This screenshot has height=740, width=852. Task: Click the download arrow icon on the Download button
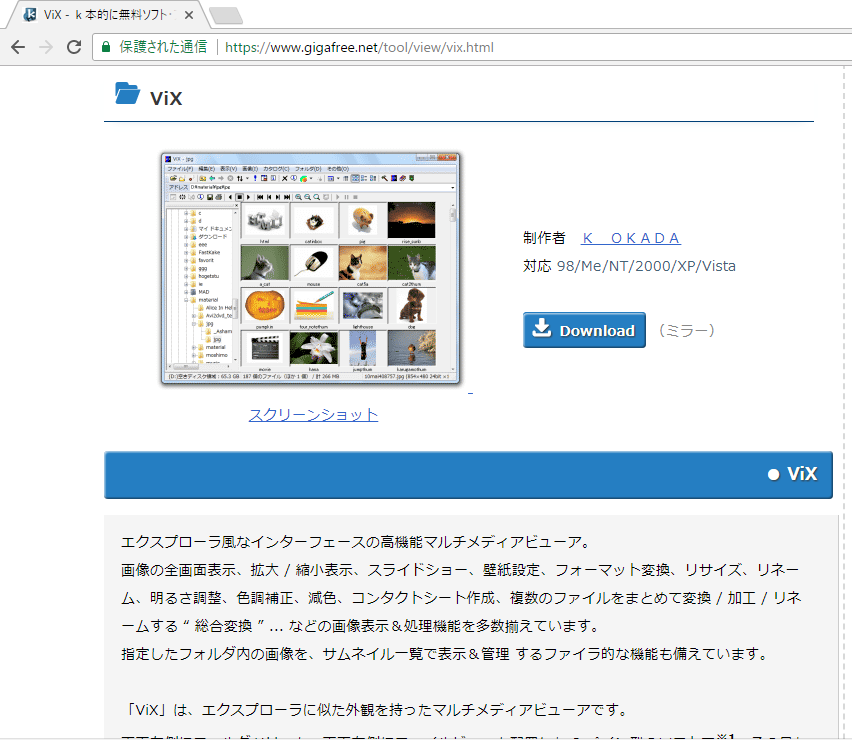point(541,328)
